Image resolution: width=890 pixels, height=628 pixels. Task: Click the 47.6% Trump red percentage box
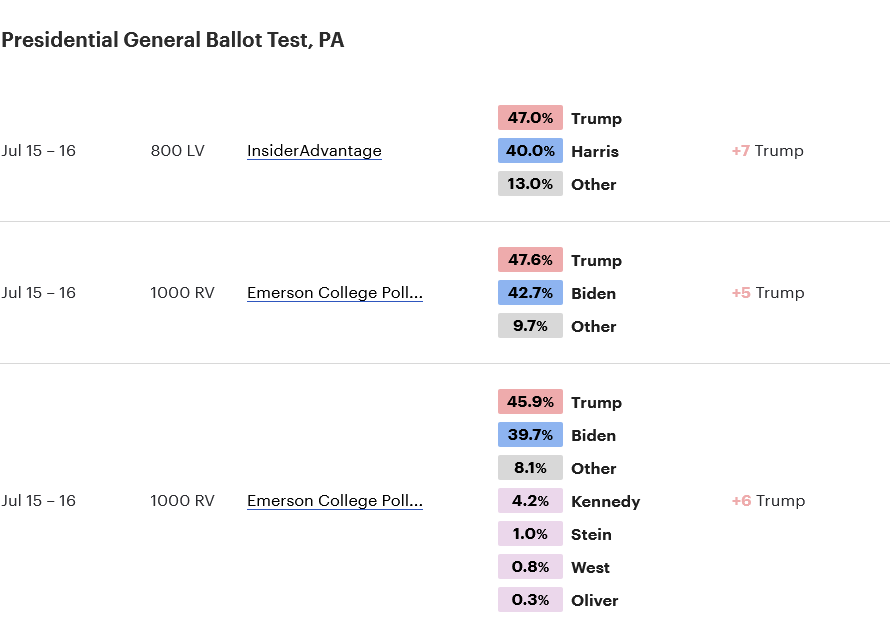pos(530,259)
